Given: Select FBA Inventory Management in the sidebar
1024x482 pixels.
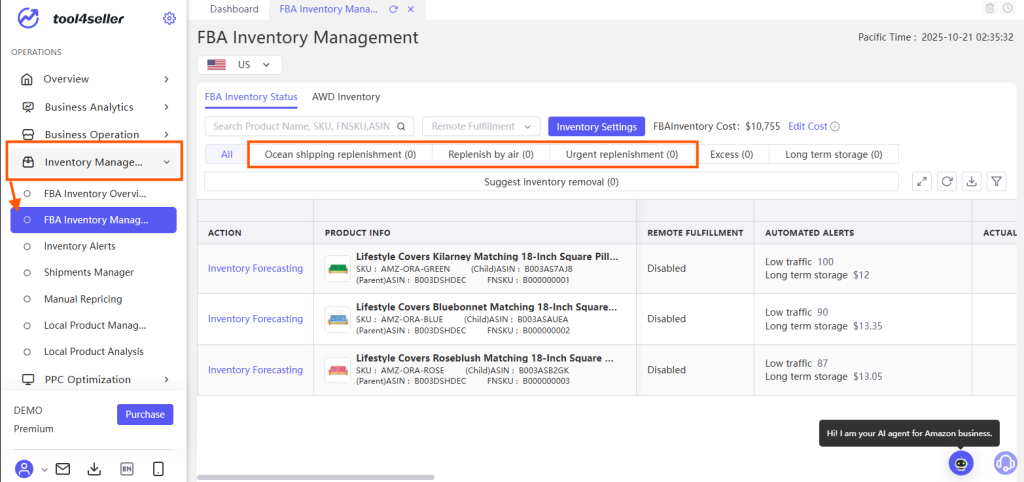Looking at the screenshot, I should coord(93,220).
